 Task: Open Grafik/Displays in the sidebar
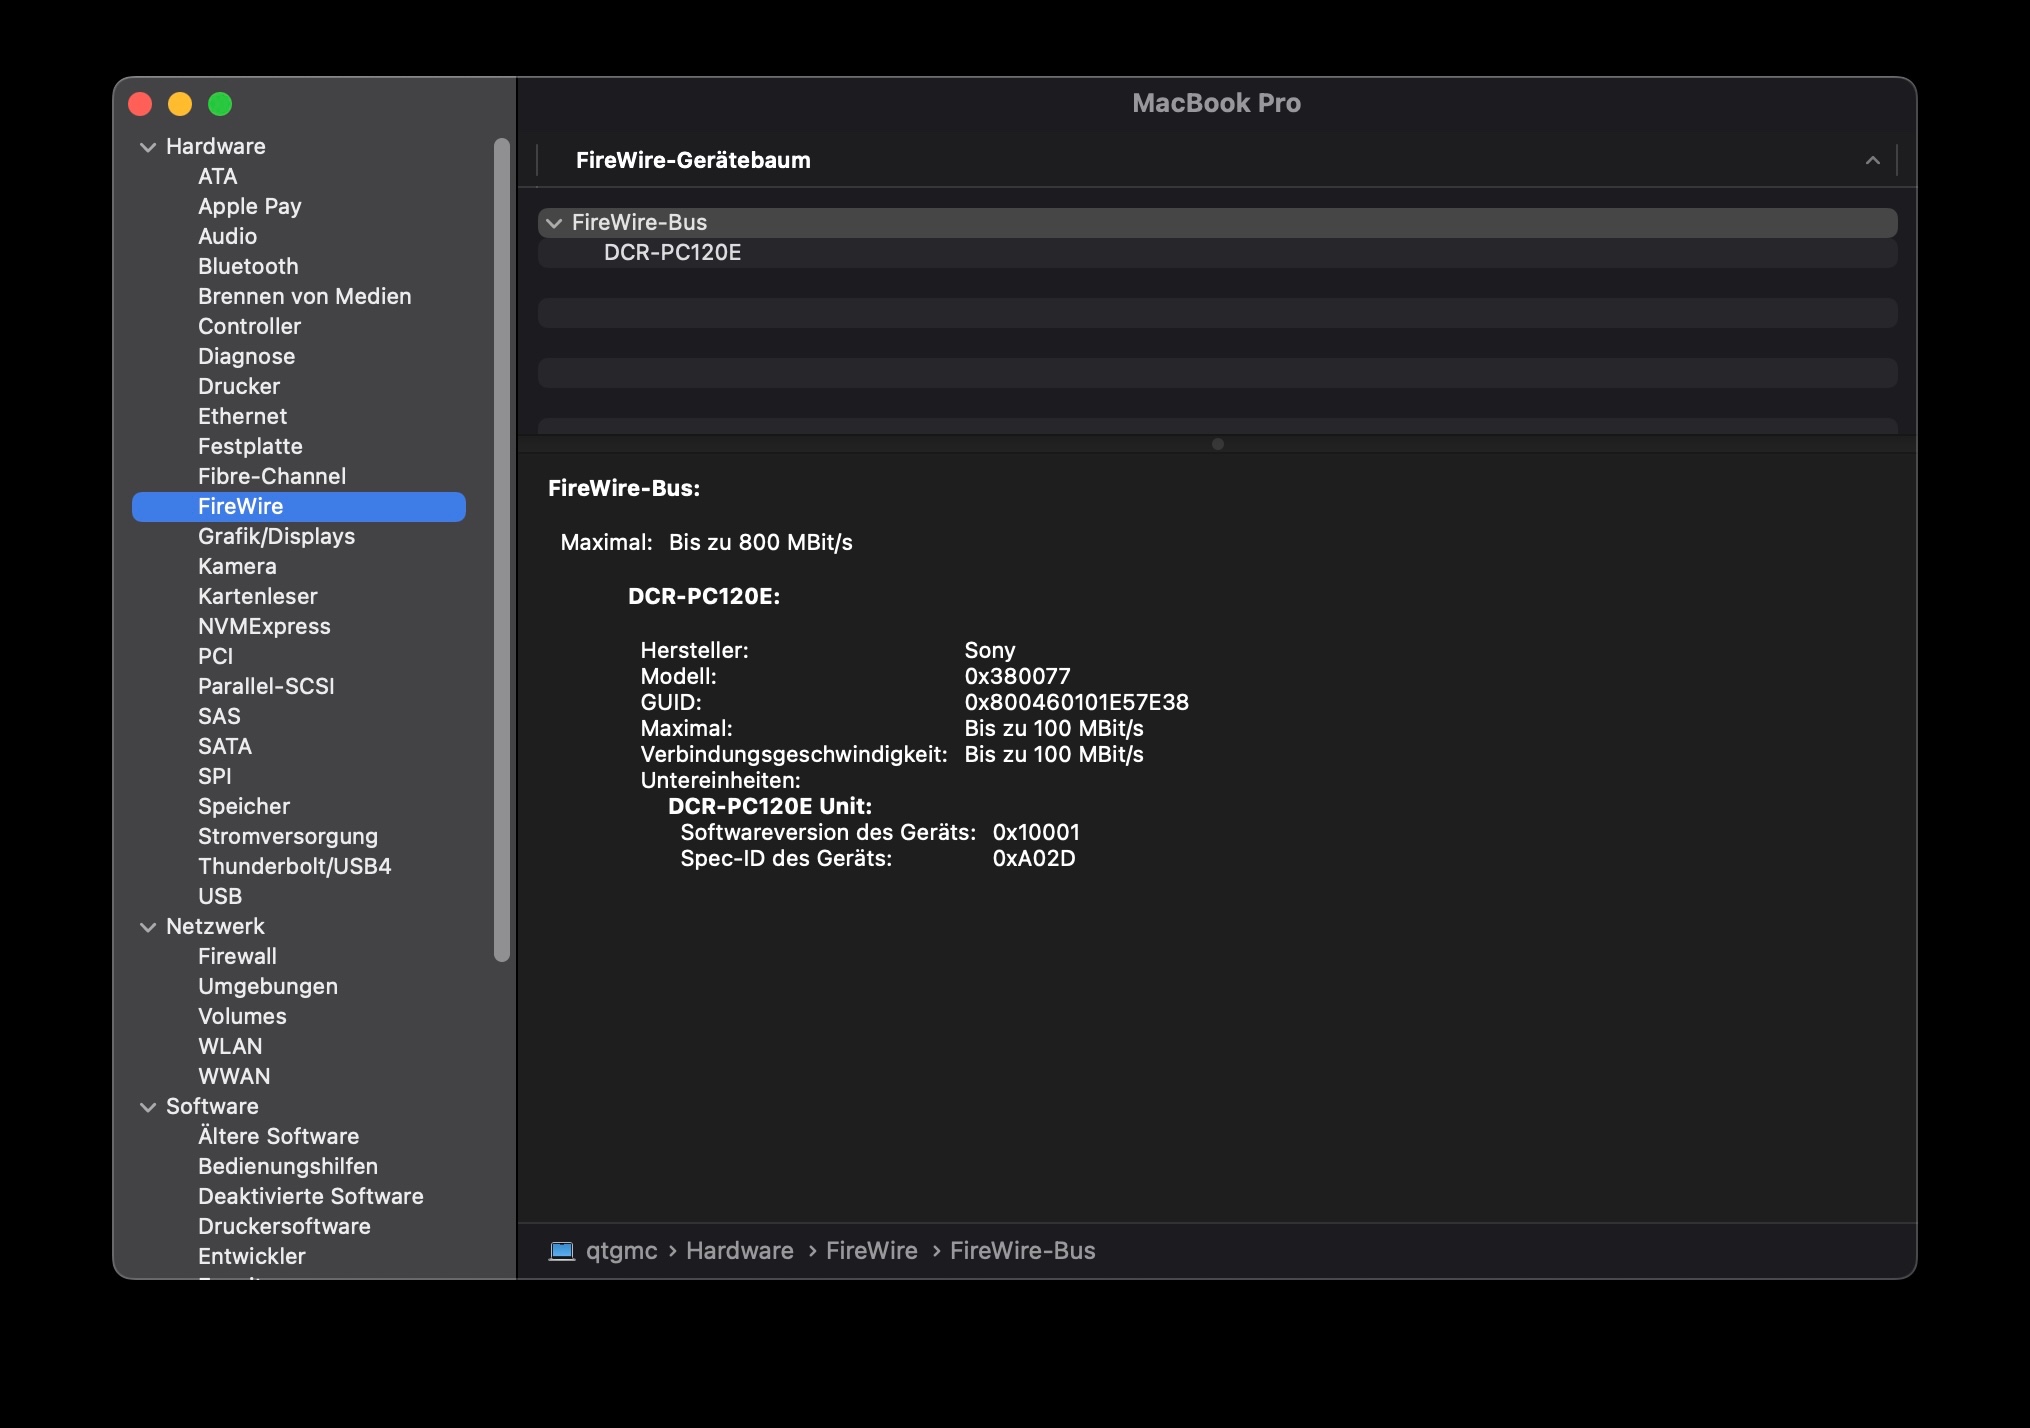coord(276,536)
